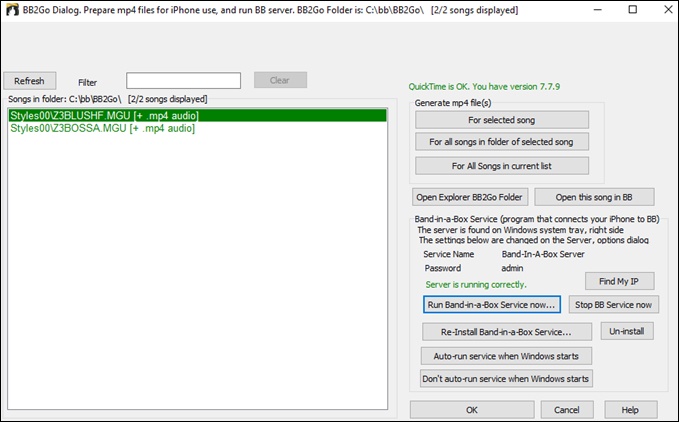The height and width of the screenshot is (422, 679).
Task: Click the Find My IP button
Action: pos(620,281)
